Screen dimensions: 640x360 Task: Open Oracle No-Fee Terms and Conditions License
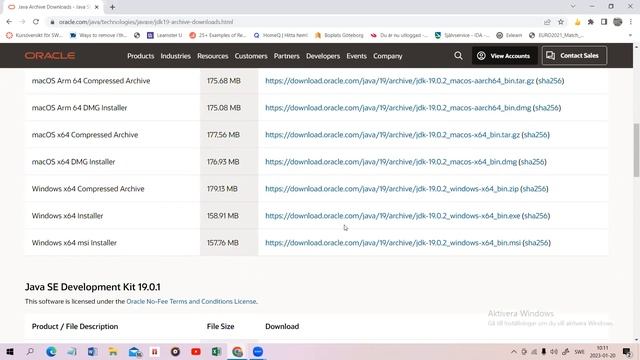point(191,301)
